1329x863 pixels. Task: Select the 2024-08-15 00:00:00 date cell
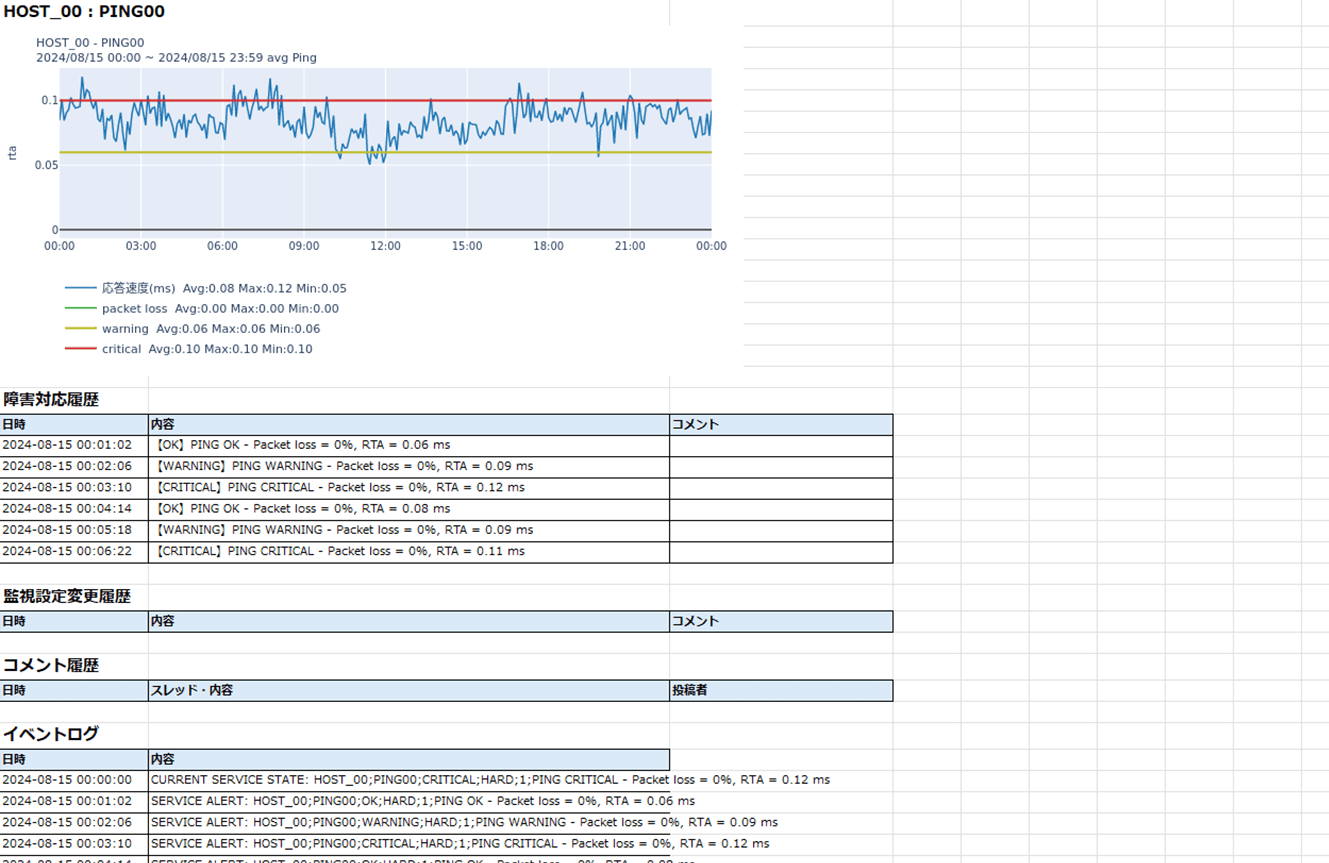coord(74,780)
